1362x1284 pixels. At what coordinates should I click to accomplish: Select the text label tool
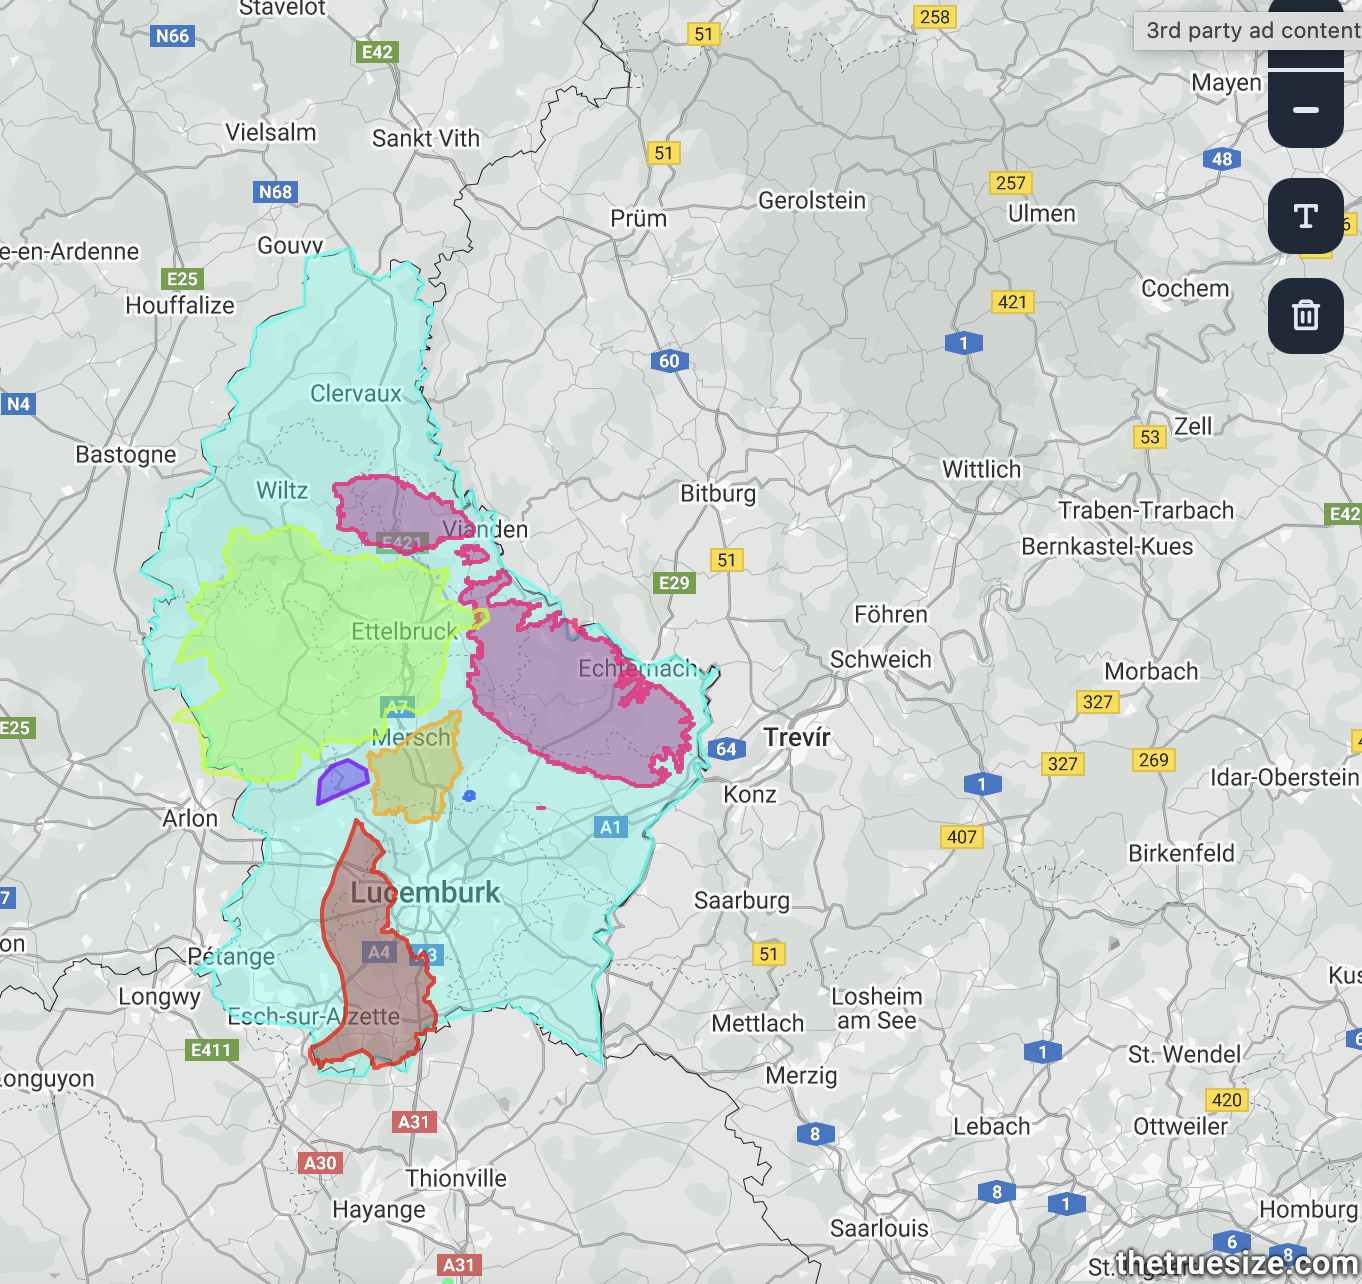1305,216
